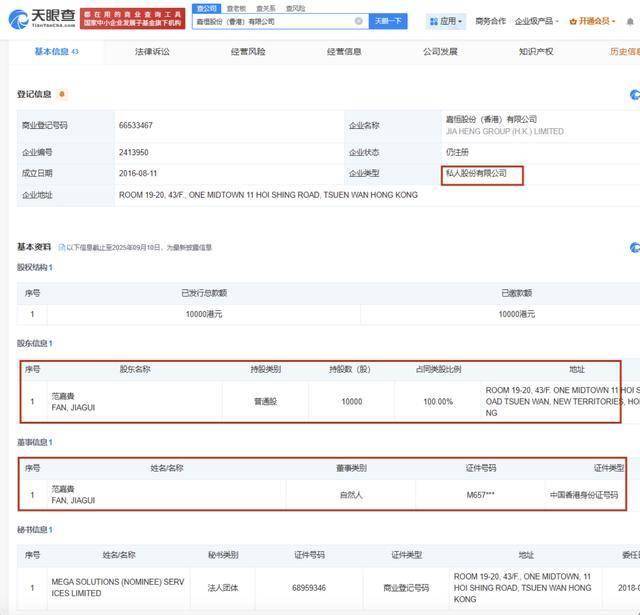Select business registration number 66533467
640x615 pixels.
pyautogui.click(x=136, y=125)
